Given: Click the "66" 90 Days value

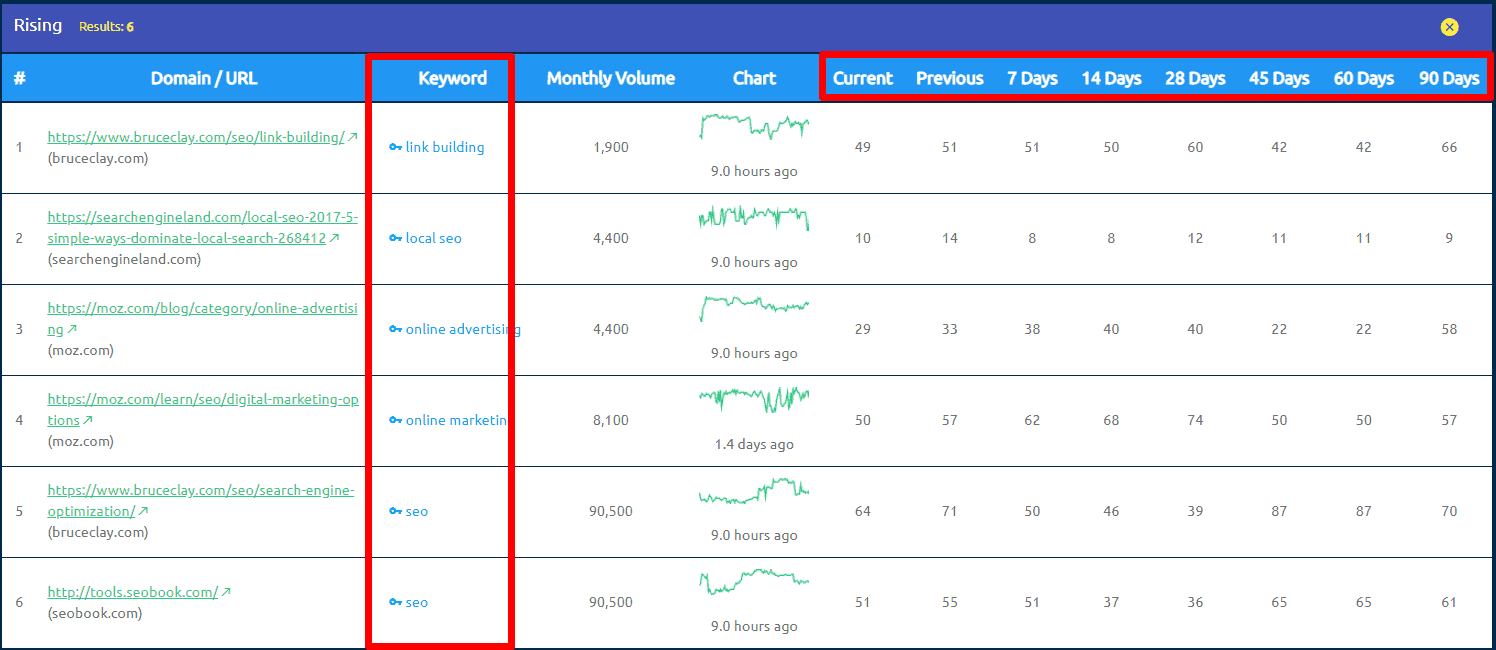Looking at the screenshot, I should 1449,147.
